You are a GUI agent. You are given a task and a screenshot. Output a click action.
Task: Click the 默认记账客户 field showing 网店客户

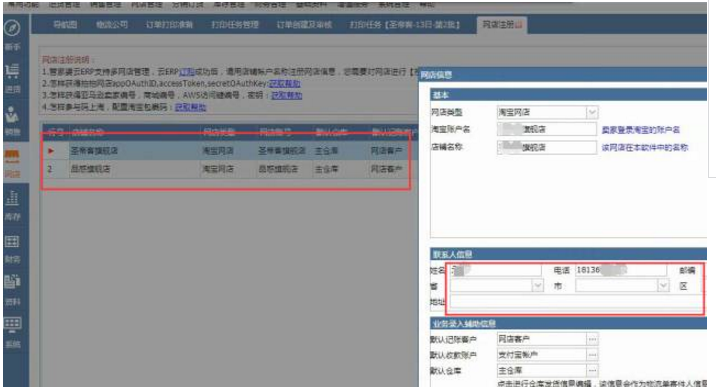(x=542, y=339)
